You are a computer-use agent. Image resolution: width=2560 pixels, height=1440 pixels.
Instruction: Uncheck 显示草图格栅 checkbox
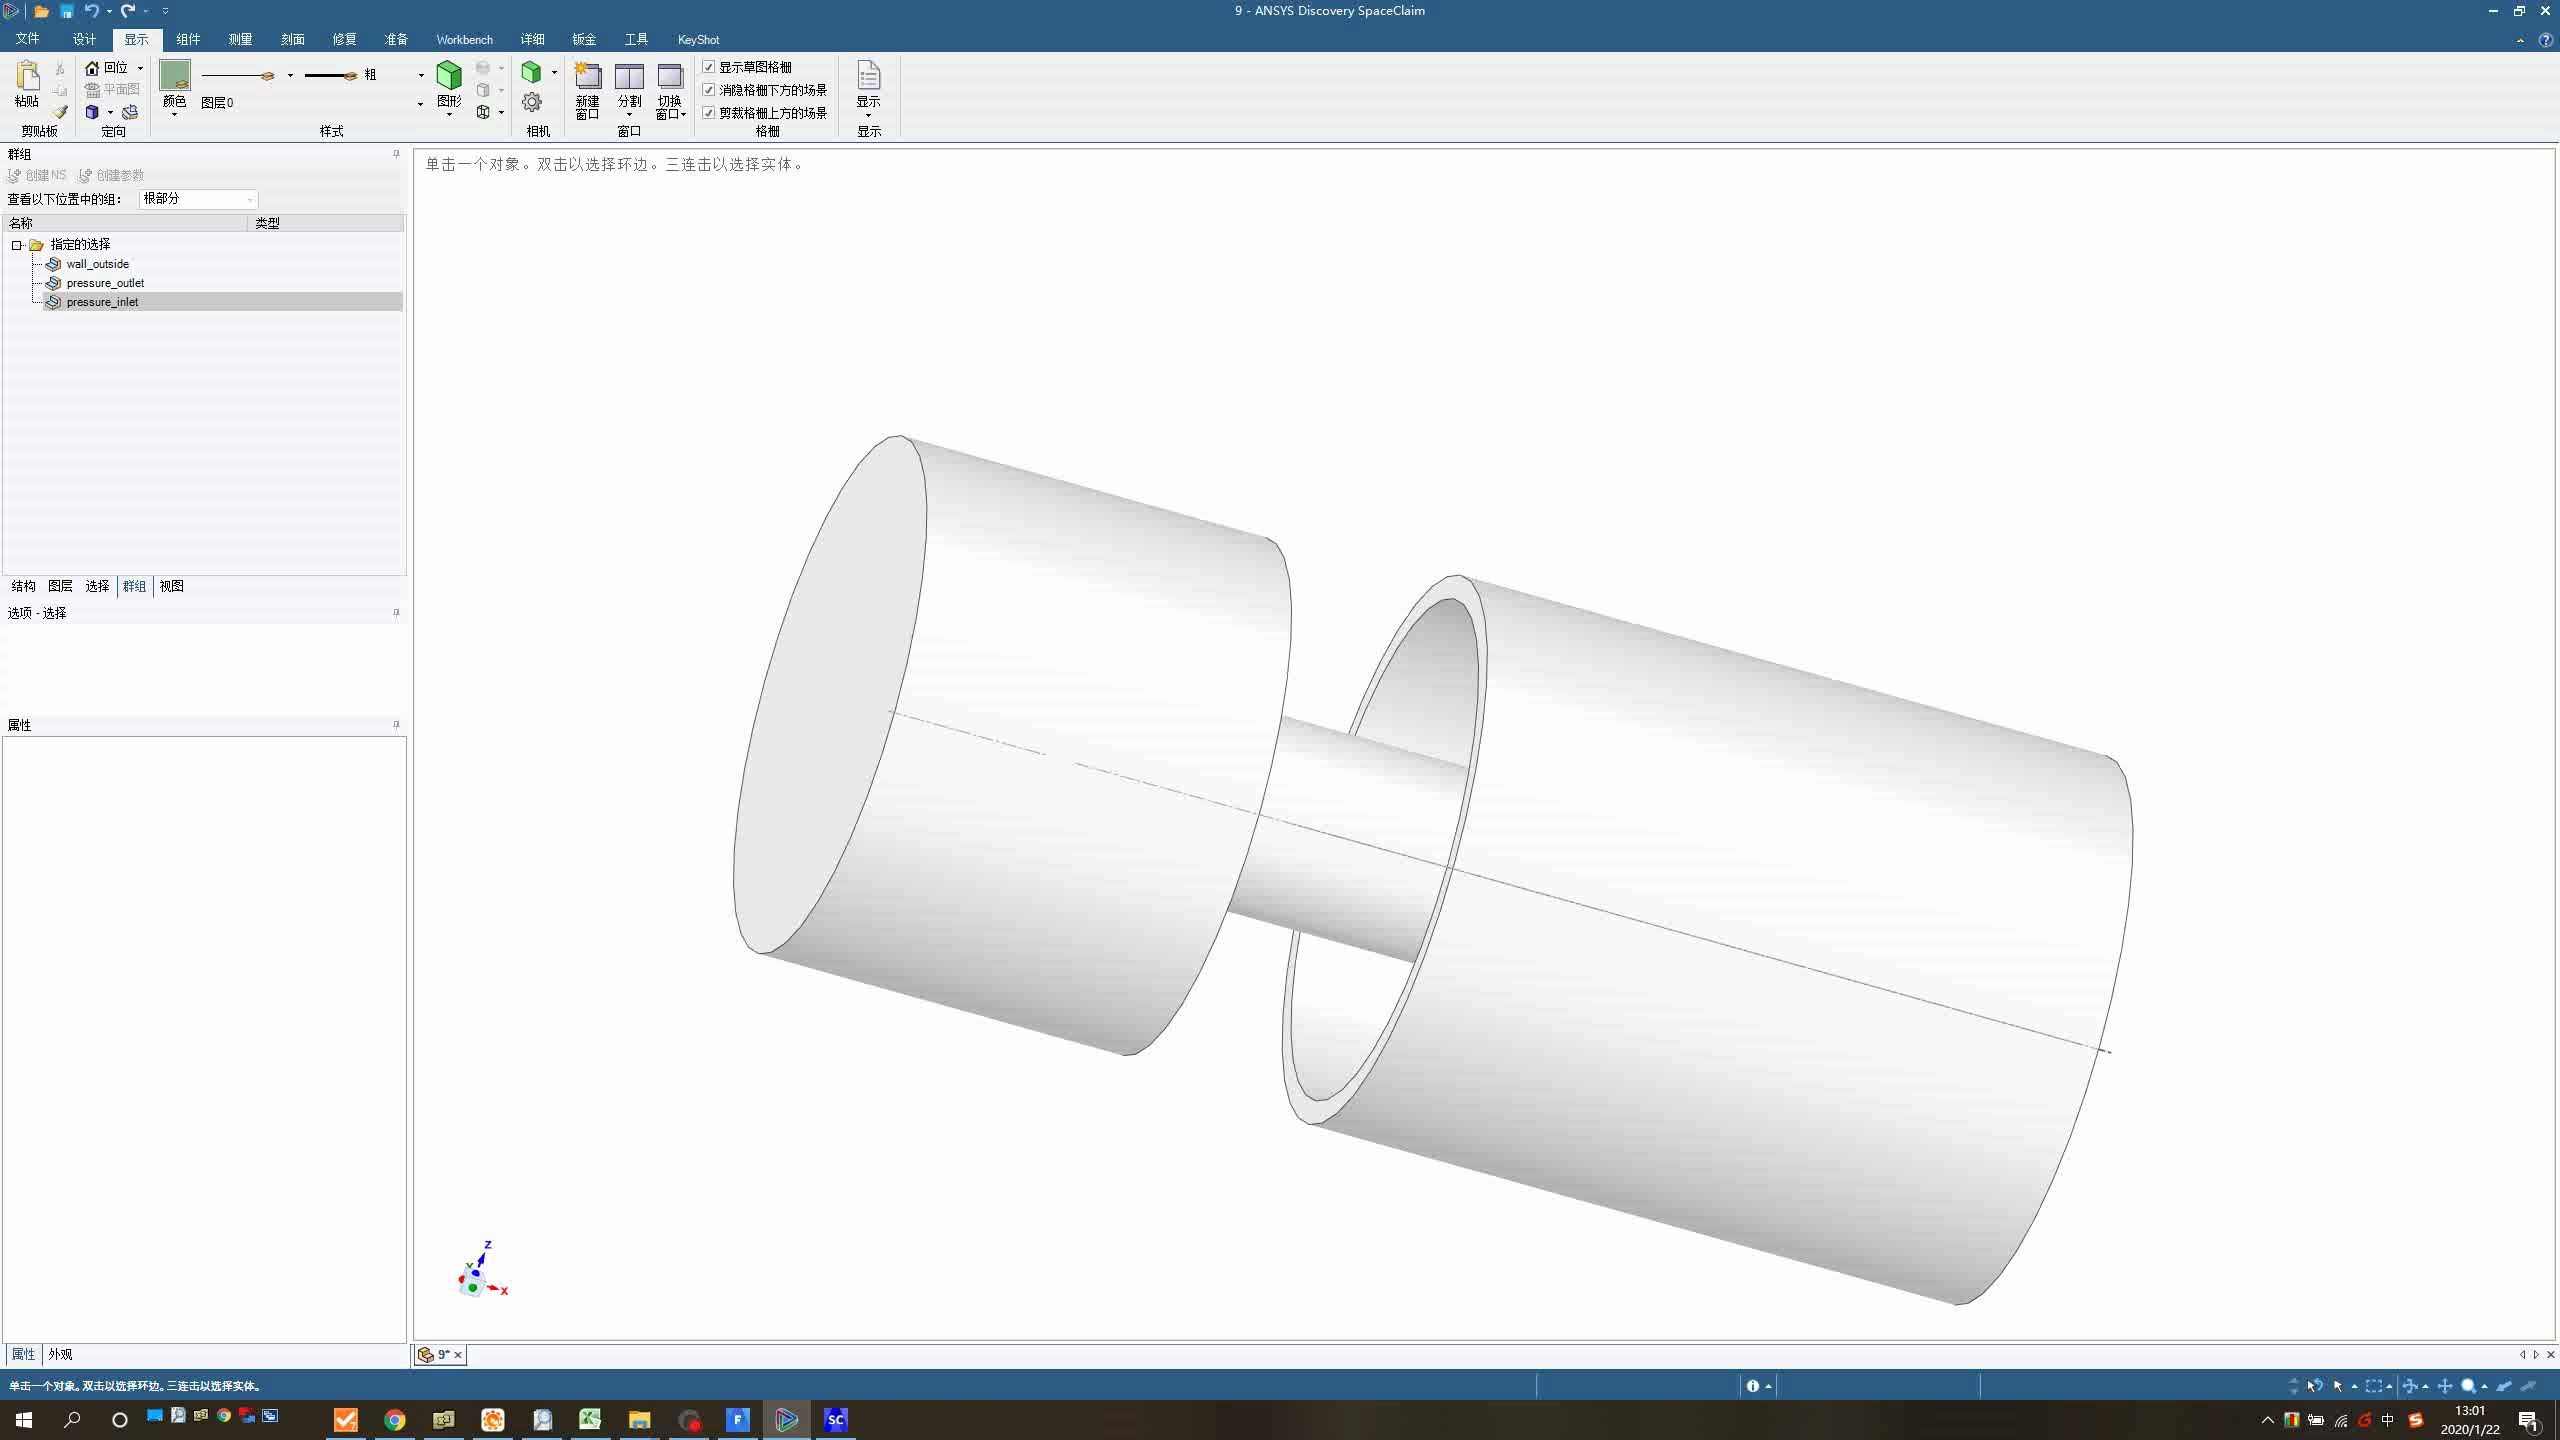click(x=709, y=67)
